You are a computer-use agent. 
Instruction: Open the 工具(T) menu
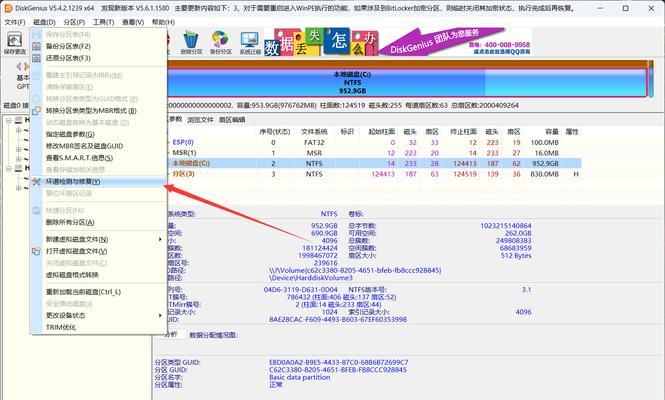(x=103, y=22)
